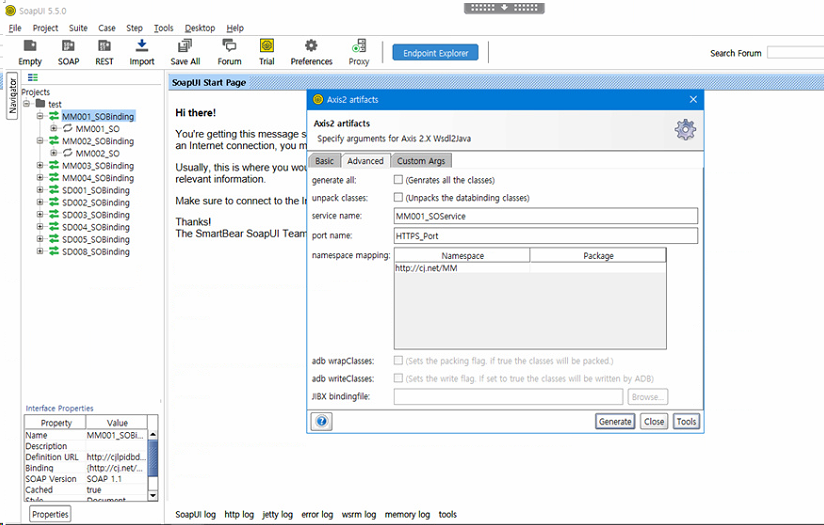Screen dimensions: 824x525
Task: Expand the SD002_SOBinding tree node
Action: 39,202
